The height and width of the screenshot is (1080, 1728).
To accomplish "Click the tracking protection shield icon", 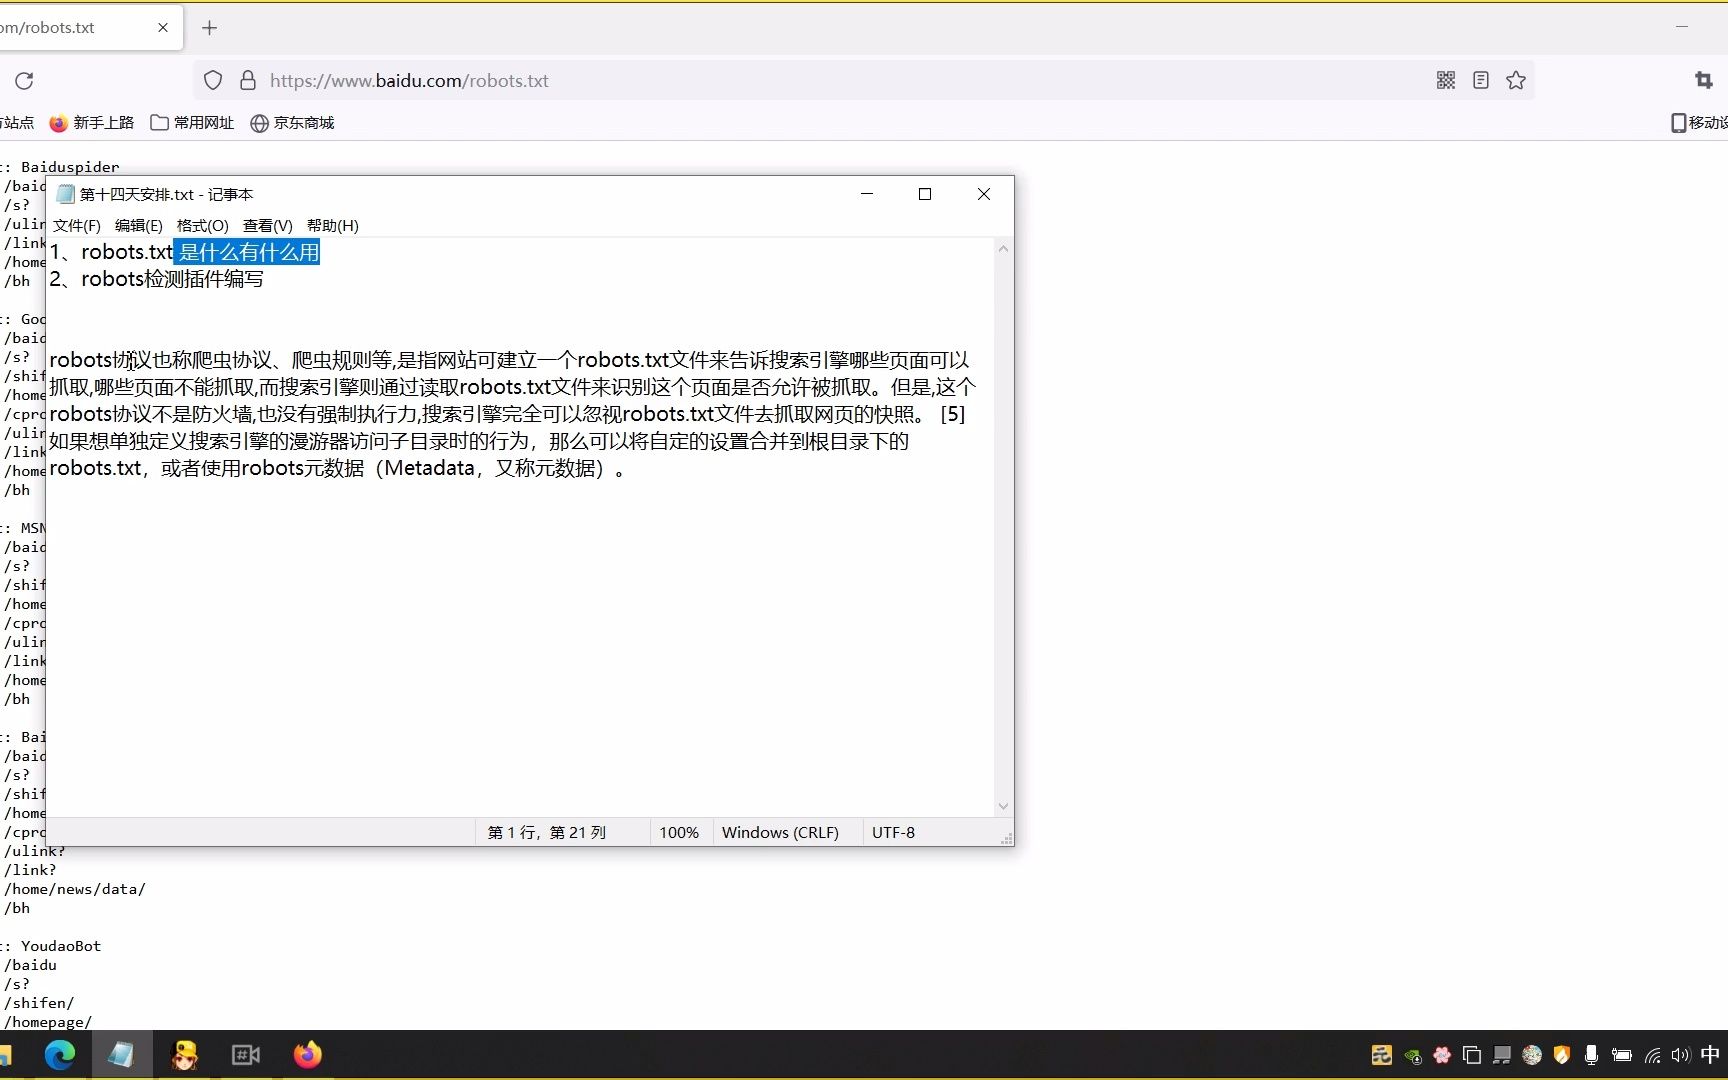I will click(212, 80).
